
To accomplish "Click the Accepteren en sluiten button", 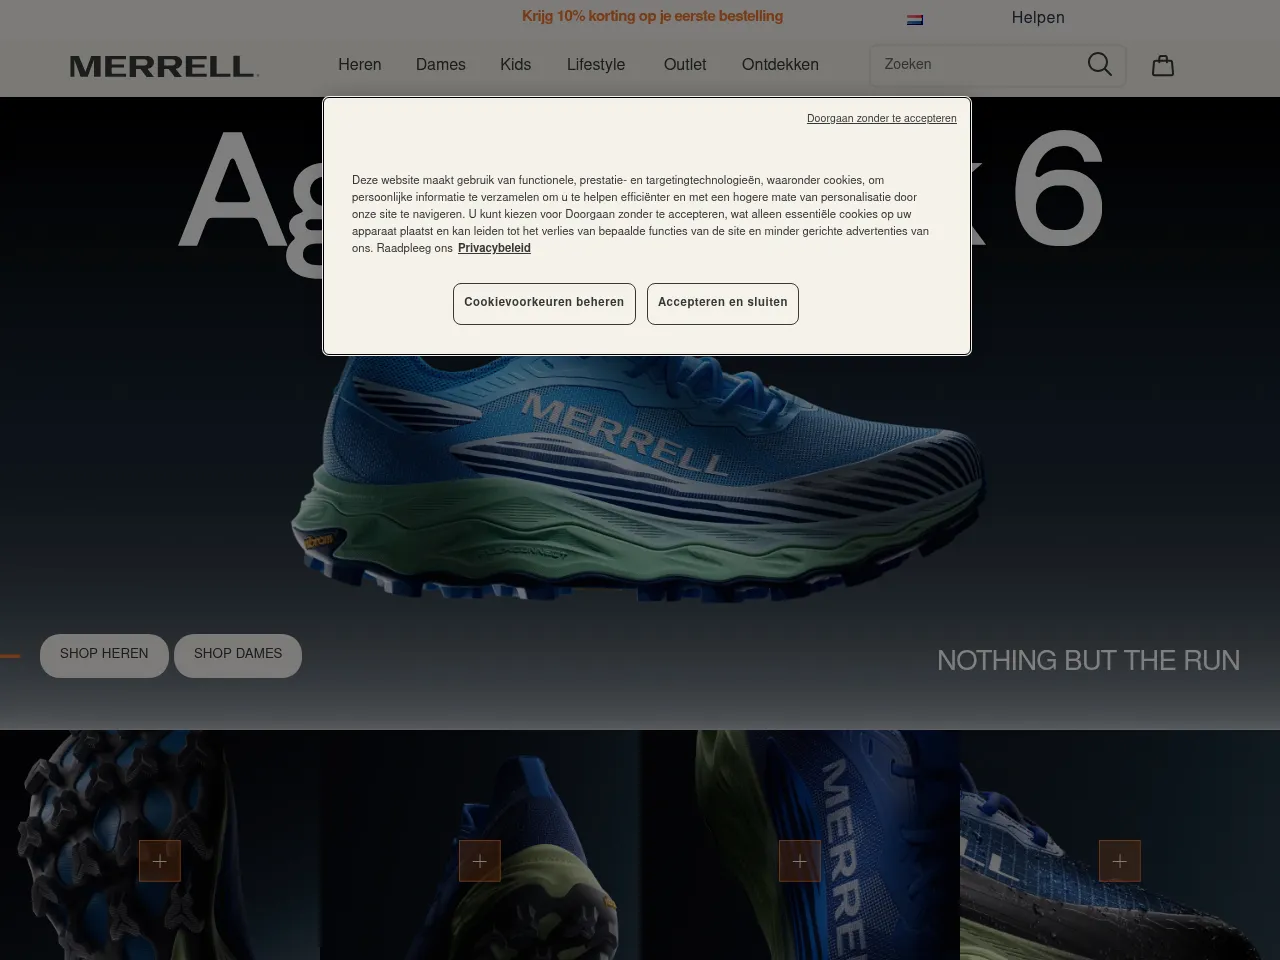I will coord(722,303).
